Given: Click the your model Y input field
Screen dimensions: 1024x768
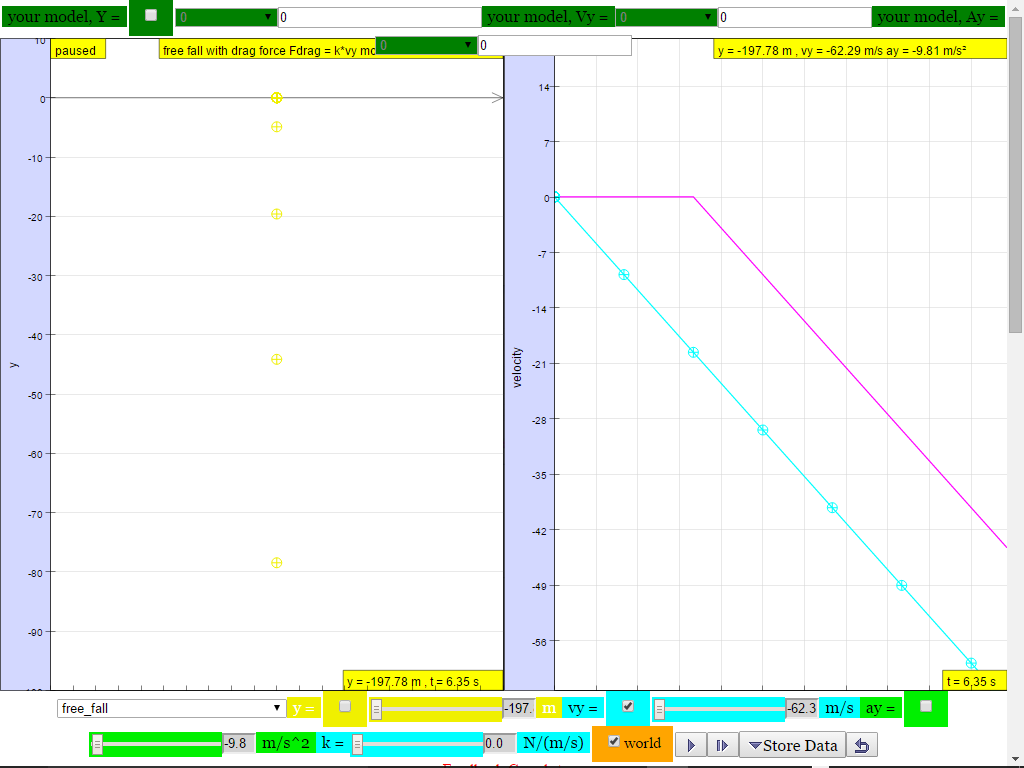Looking at the screenshot, I should click(379, 18).
